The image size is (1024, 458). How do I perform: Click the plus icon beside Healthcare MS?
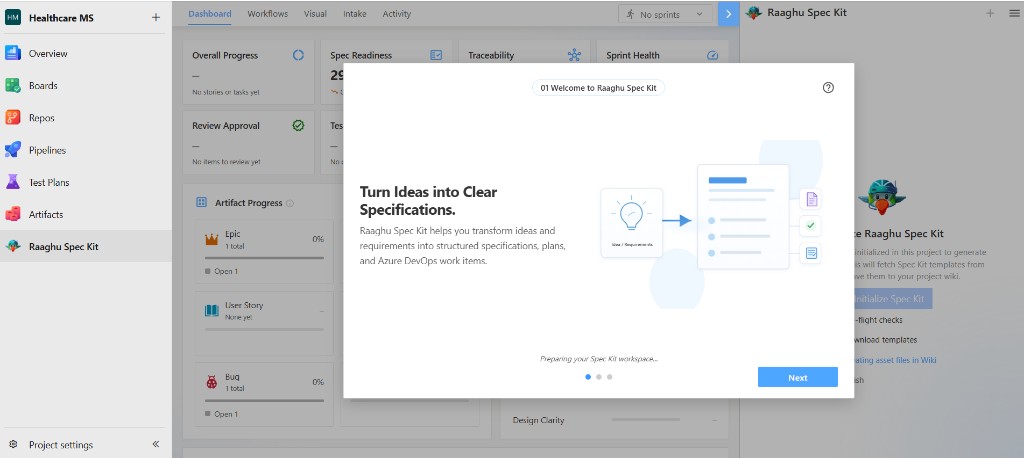155,18
